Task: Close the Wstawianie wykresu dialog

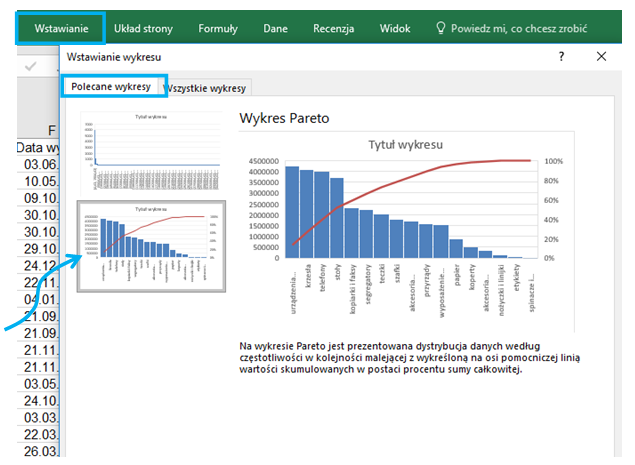Action: (601, 56)
